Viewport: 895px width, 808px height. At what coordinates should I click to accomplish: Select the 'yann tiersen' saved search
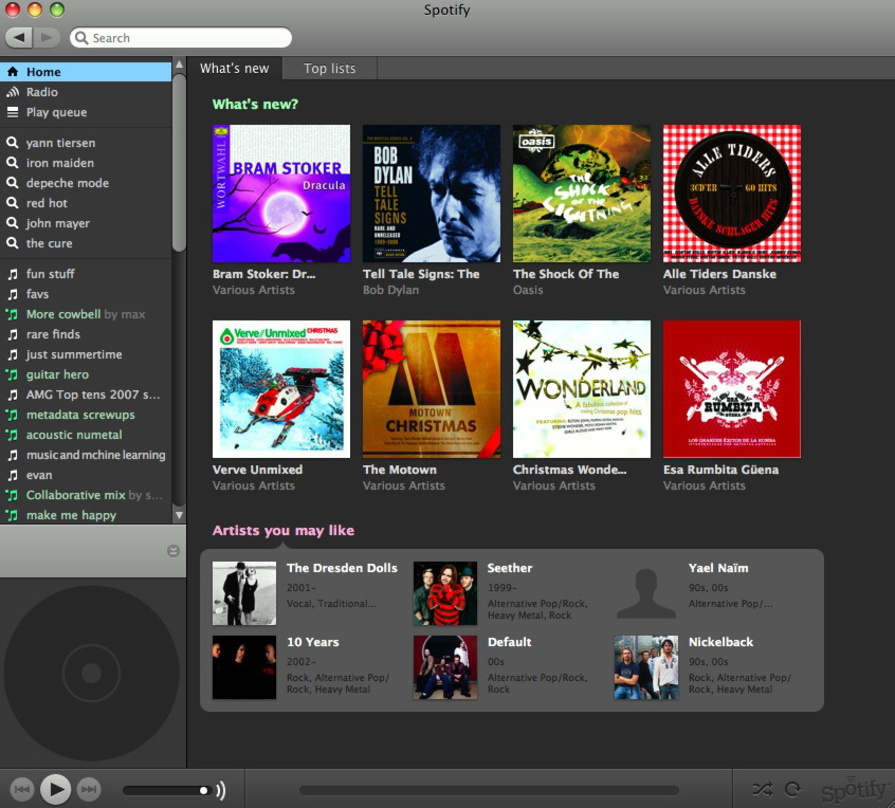pyautogui.click(x=86, y=143)
